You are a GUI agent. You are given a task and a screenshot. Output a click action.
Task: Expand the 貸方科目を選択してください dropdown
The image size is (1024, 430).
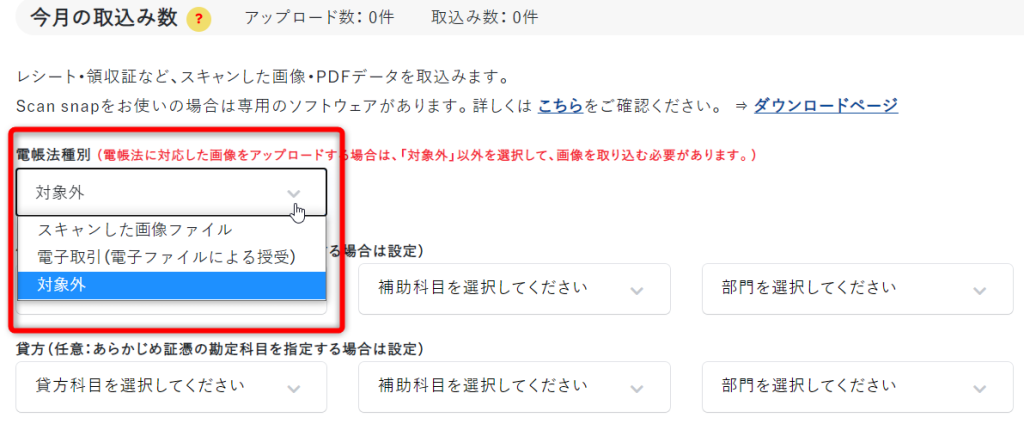171,387
